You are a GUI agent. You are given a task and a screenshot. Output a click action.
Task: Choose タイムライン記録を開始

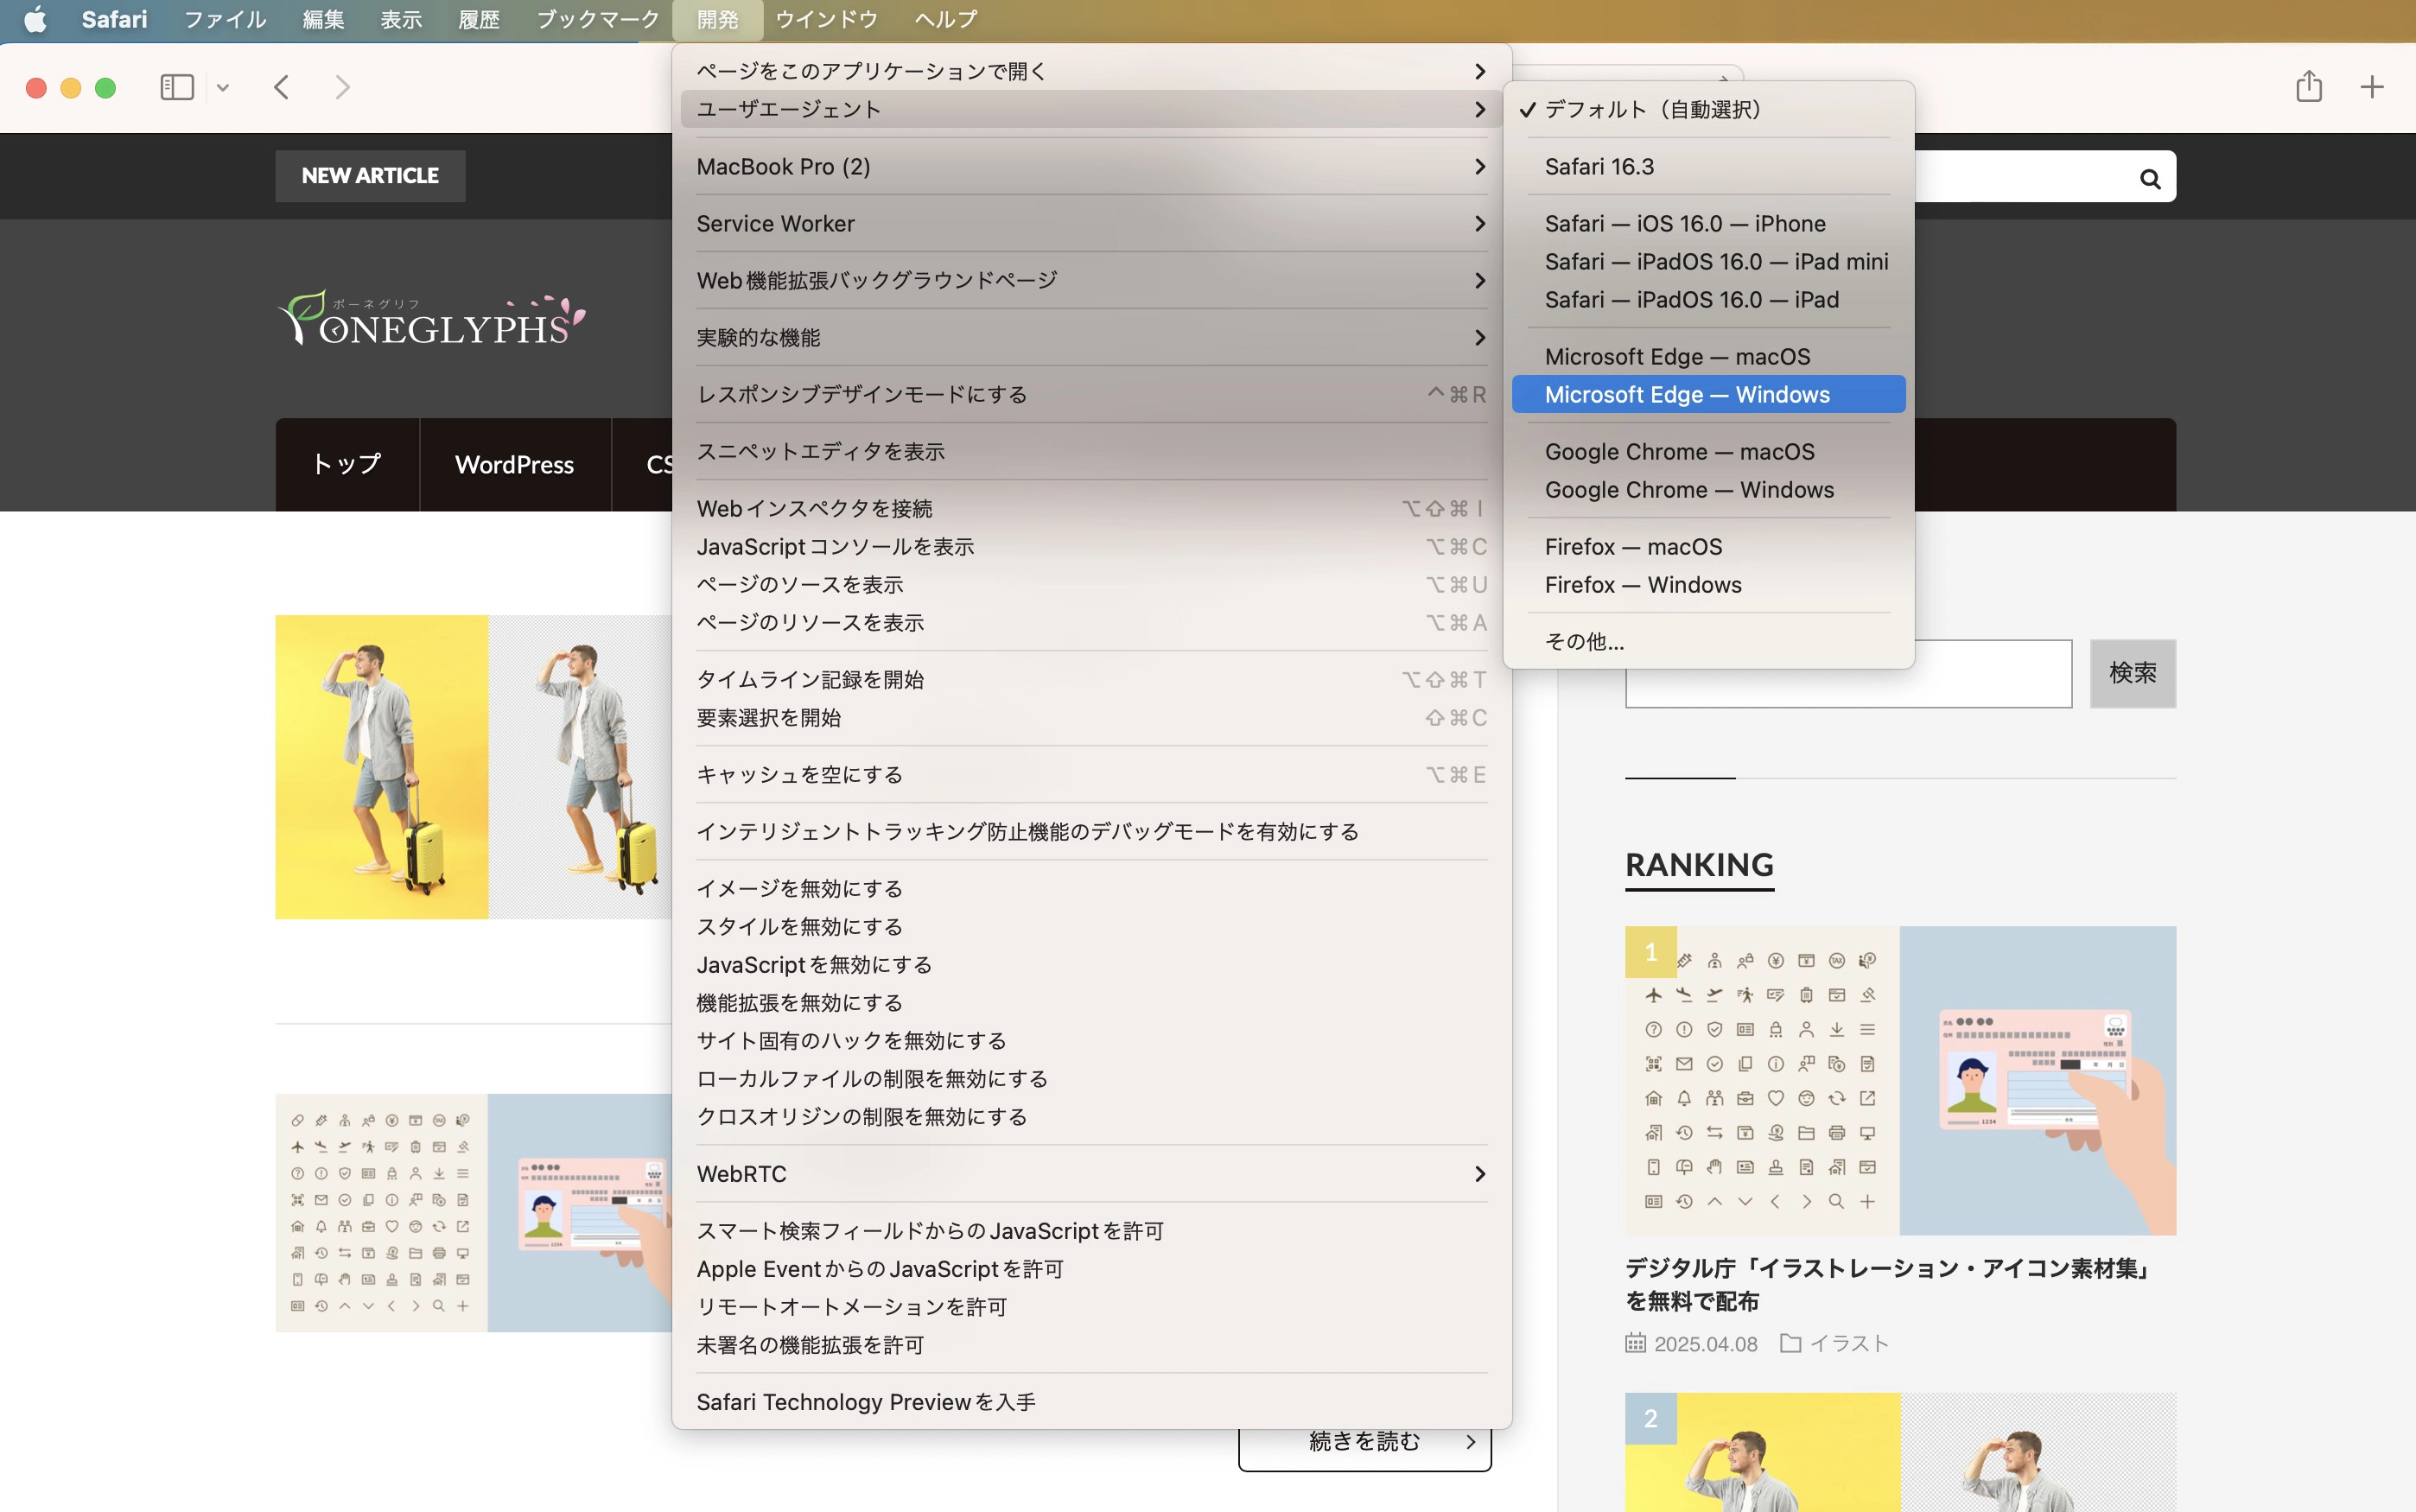point(1091,679)
